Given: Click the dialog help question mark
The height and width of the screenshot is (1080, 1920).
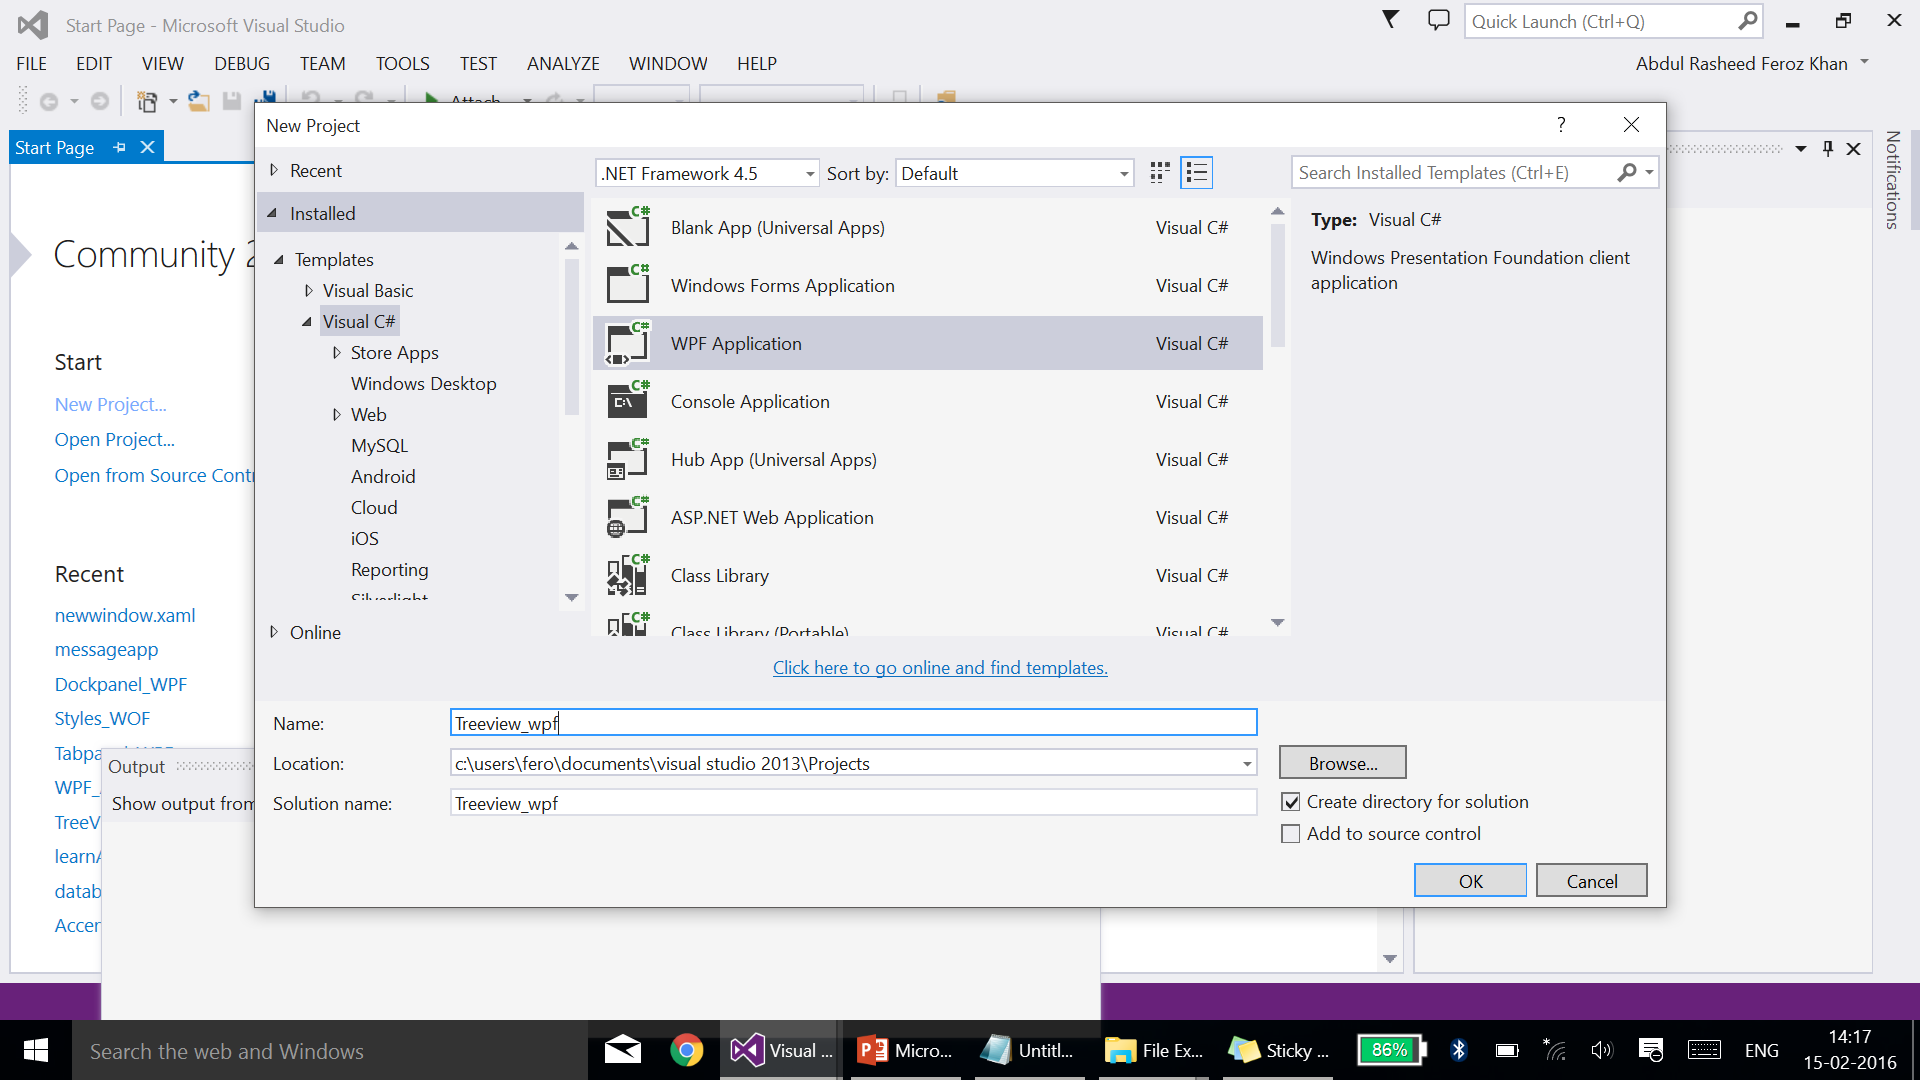Looking at the screenshot, I should coord(1560,125).
